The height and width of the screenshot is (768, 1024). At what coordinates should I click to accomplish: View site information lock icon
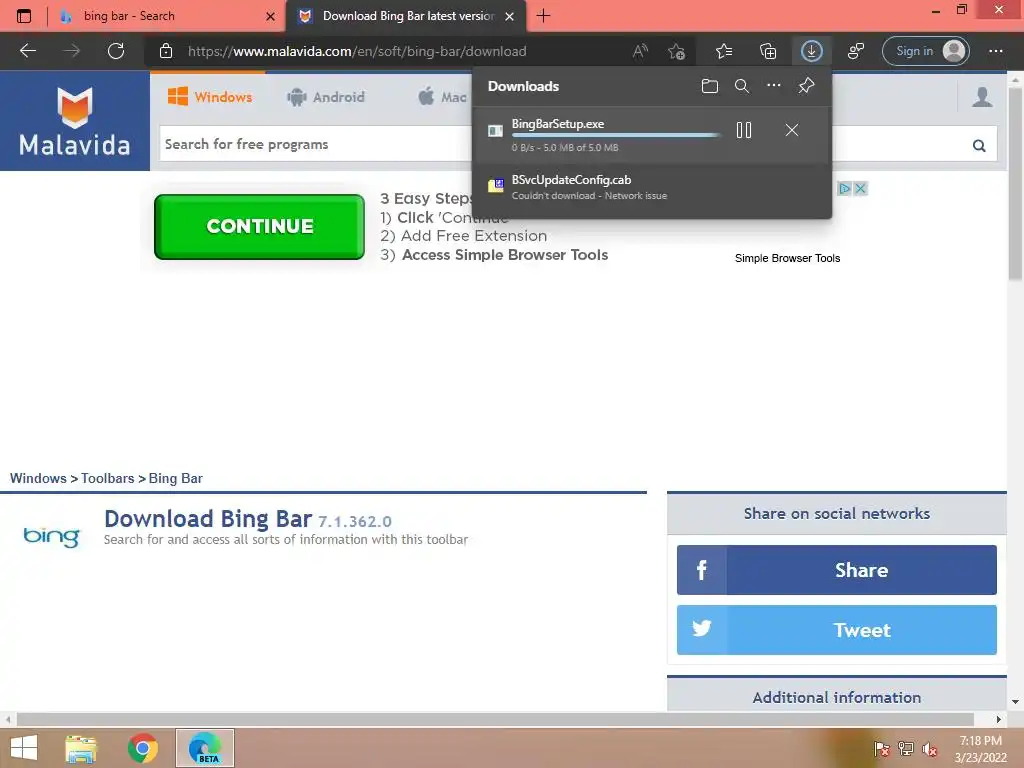[x=166, y=51]
